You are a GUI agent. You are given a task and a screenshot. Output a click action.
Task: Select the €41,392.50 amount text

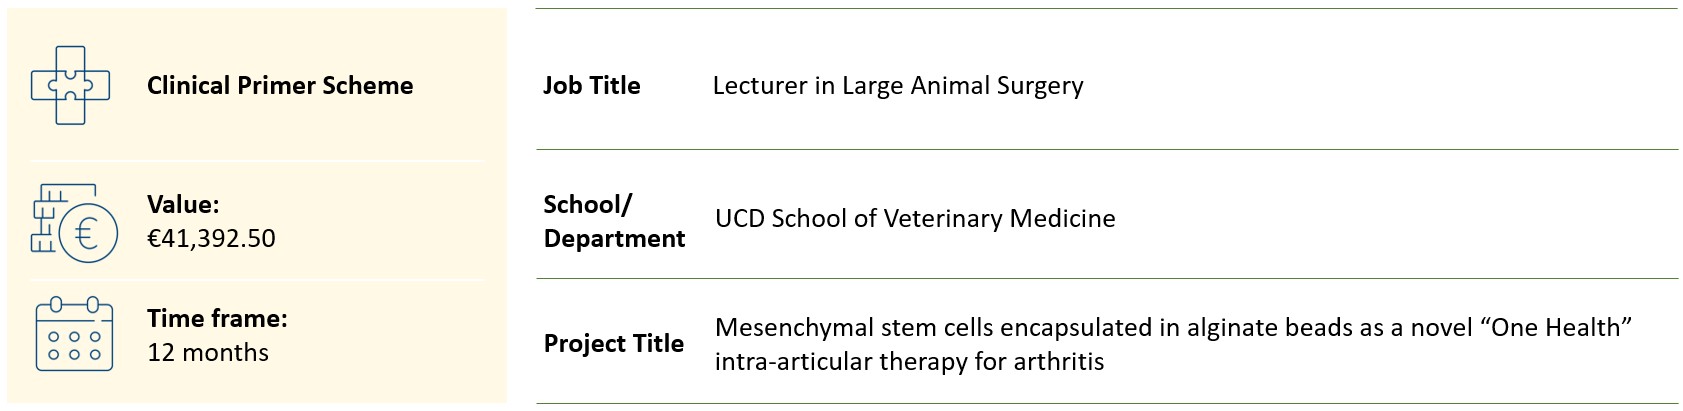(211, 239)
